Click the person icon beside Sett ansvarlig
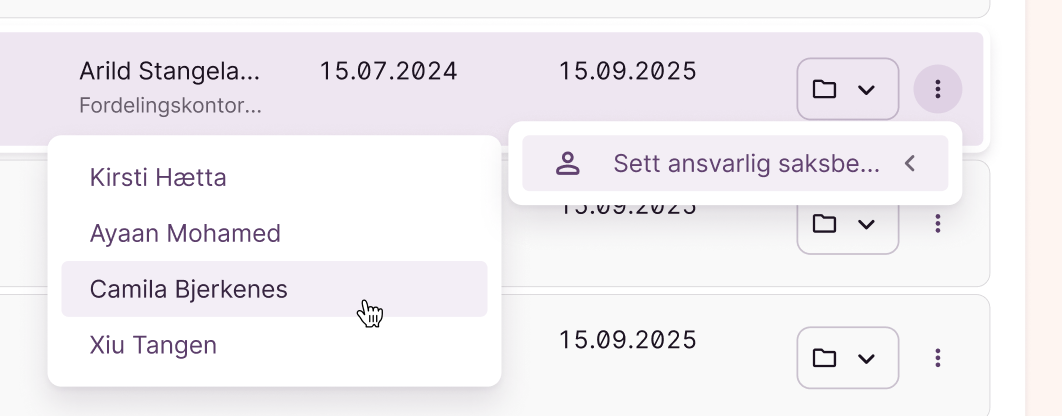 point(568,164)
